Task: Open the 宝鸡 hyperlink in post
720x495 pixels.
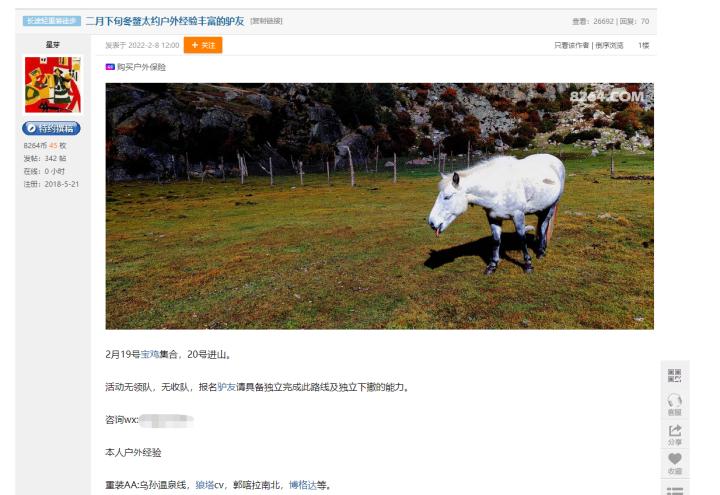Action: pos(150,354)
